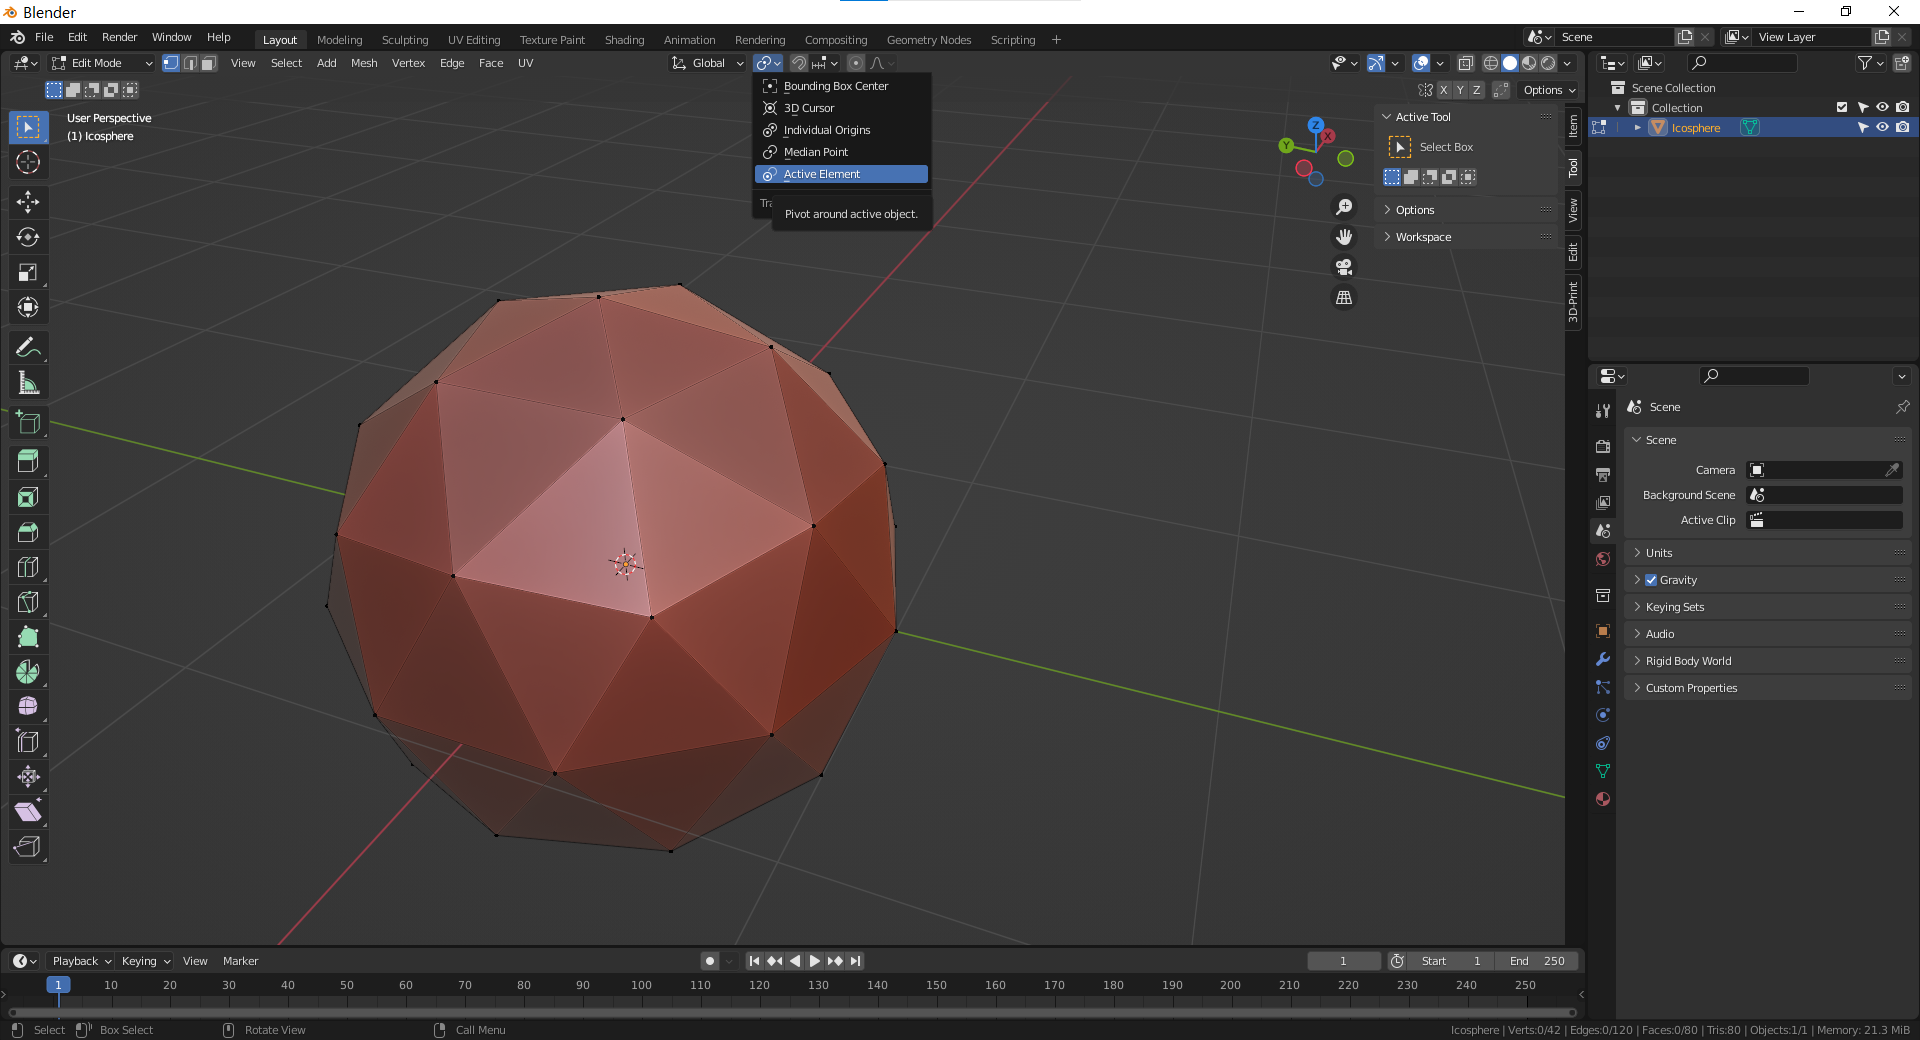Screen dimensions: 1920x1040
Task: Choose Median Point pivot option
Action: pyautogui.click(x=841, y=152)
